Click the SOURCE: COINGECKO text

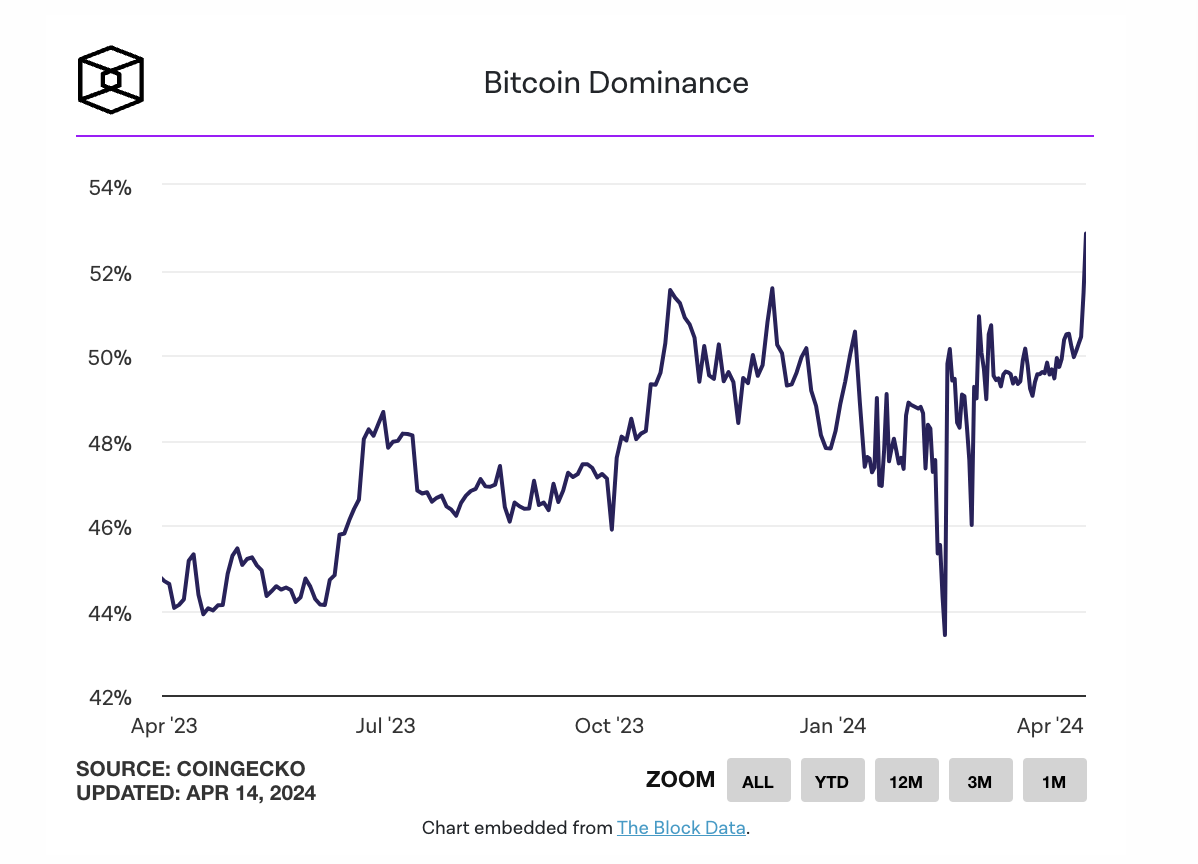(191, 769)
